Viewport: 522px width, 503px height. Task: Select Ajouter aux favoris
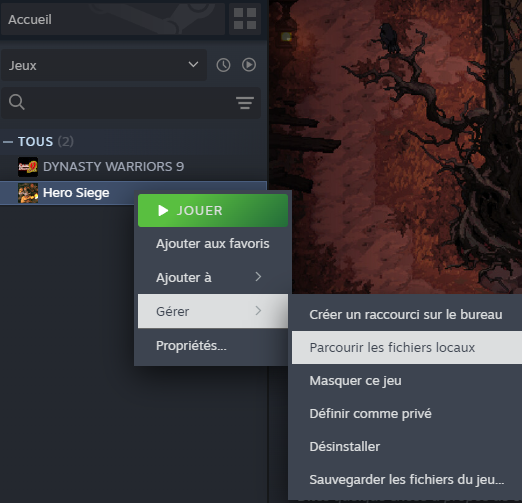click(x=213, y=244)
